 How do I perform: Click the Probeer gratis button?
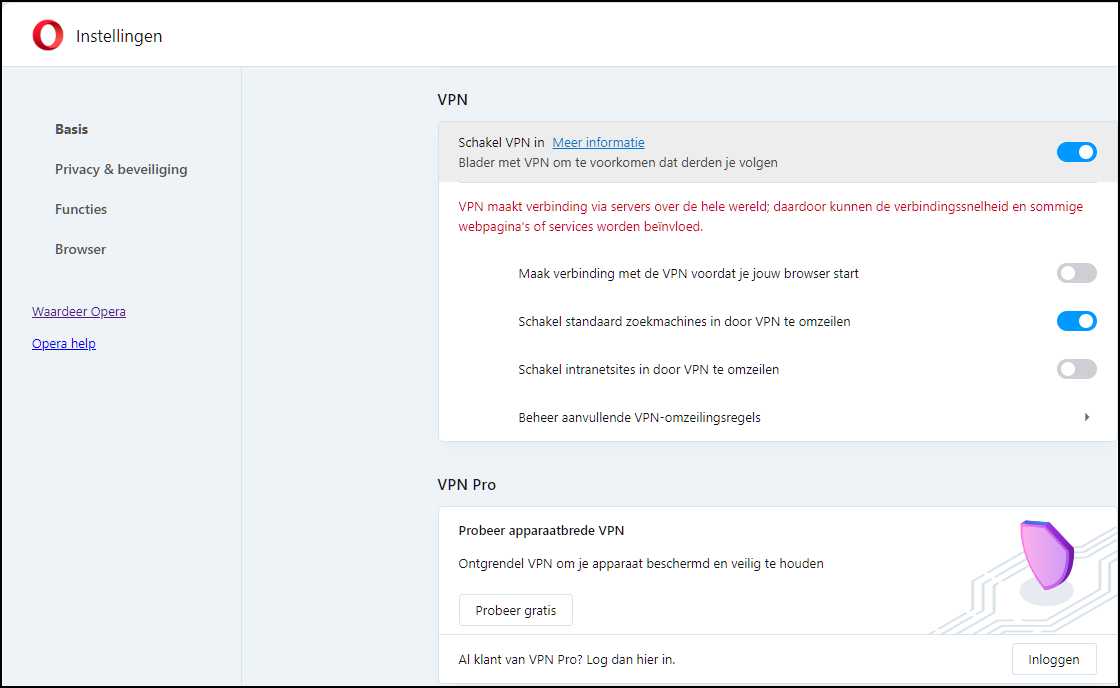(516, 610)
